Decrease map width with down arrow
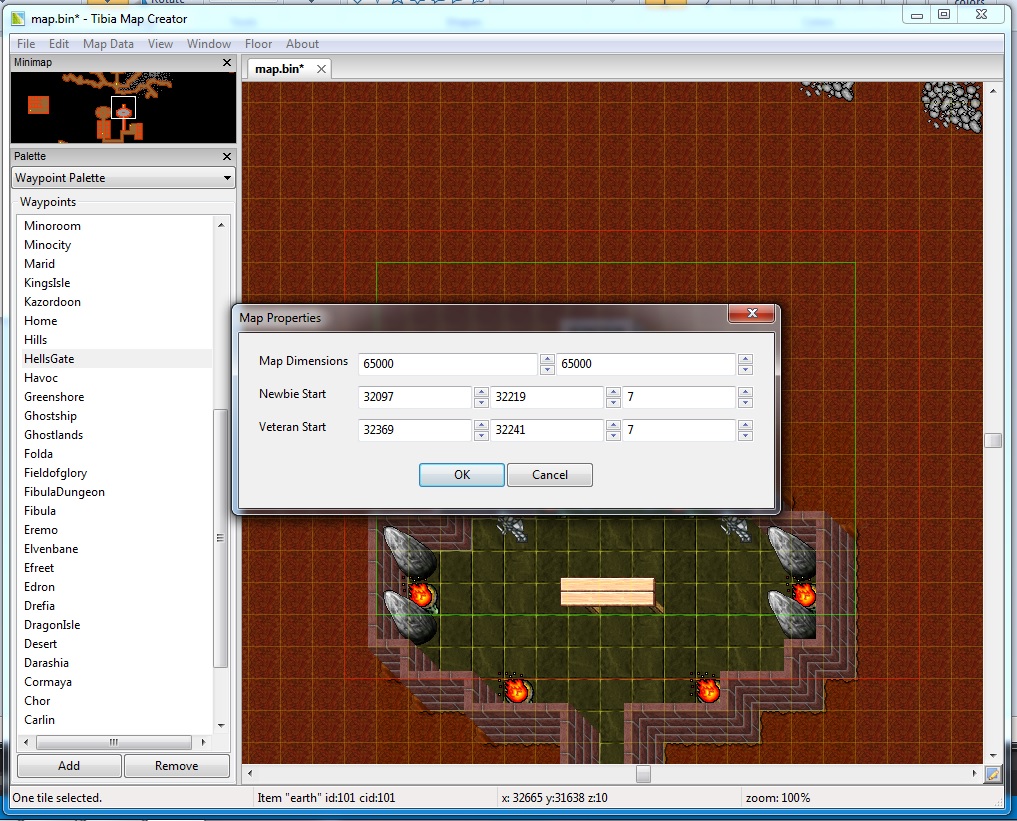The height and width of the screenshot is (821, 1017). point(547,370)
